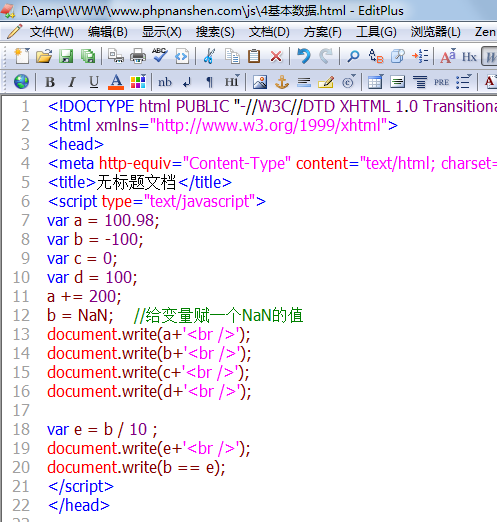Open the 文件(W) menu
497x522 pixels.
pyautogui.click(x=51, y=32)
